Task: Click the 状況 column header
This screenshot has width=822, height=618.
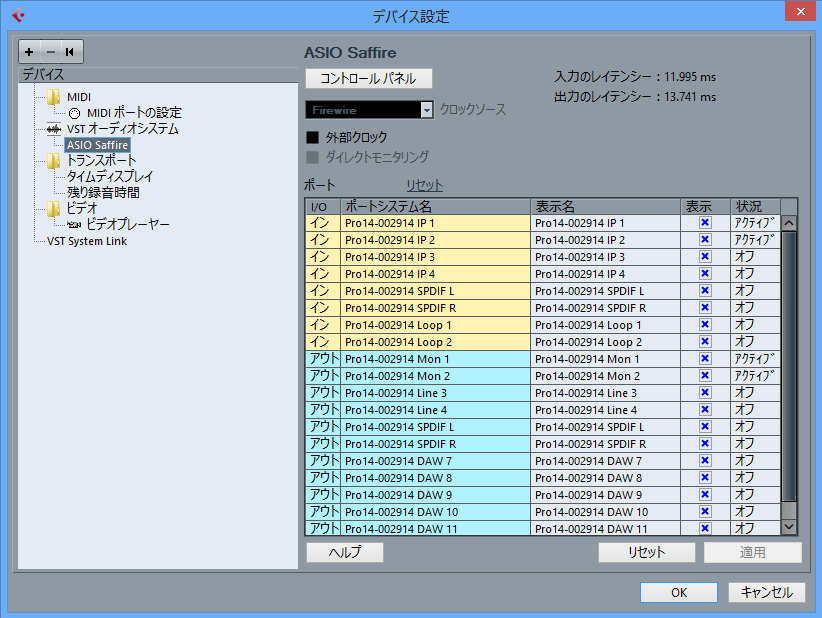Action: tap(755, 207)
